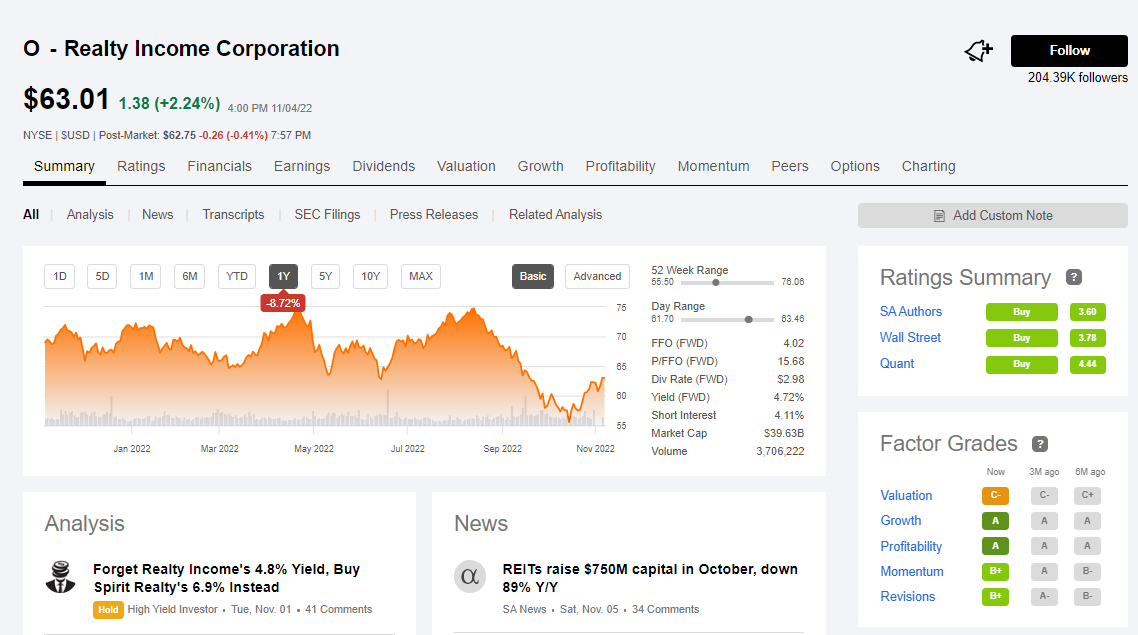Screen dimensions: 1138x635
Task: Set chart range to 5D
Action: coord(102,276)
